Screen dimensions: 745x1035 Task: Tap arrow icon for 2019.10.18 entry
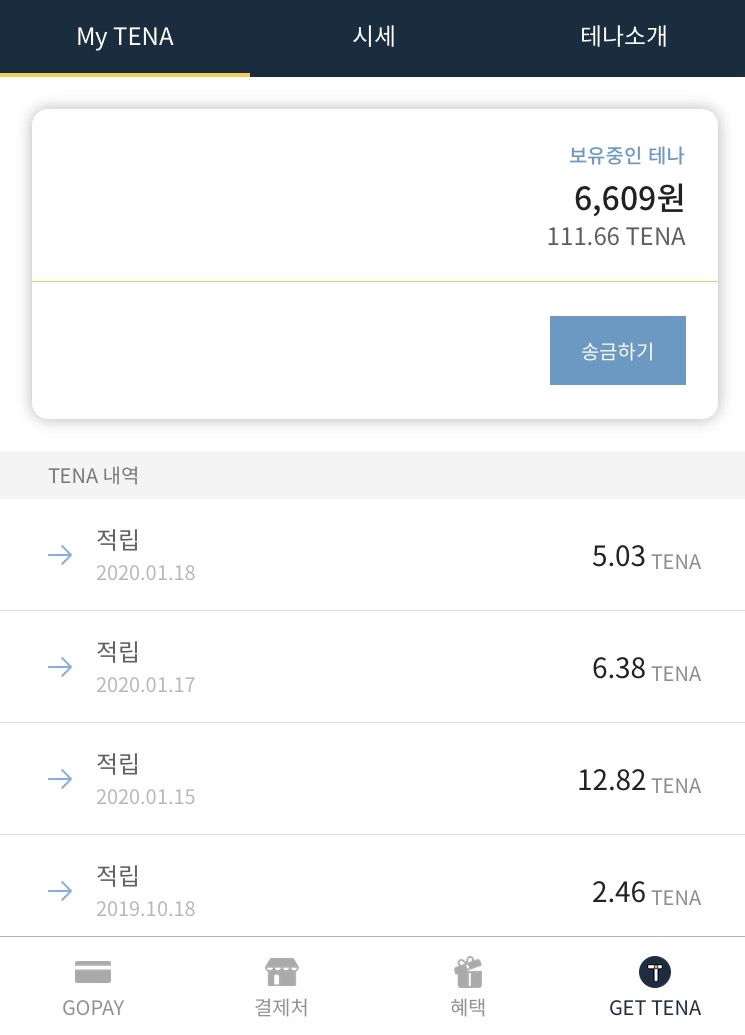pos(60,891)
